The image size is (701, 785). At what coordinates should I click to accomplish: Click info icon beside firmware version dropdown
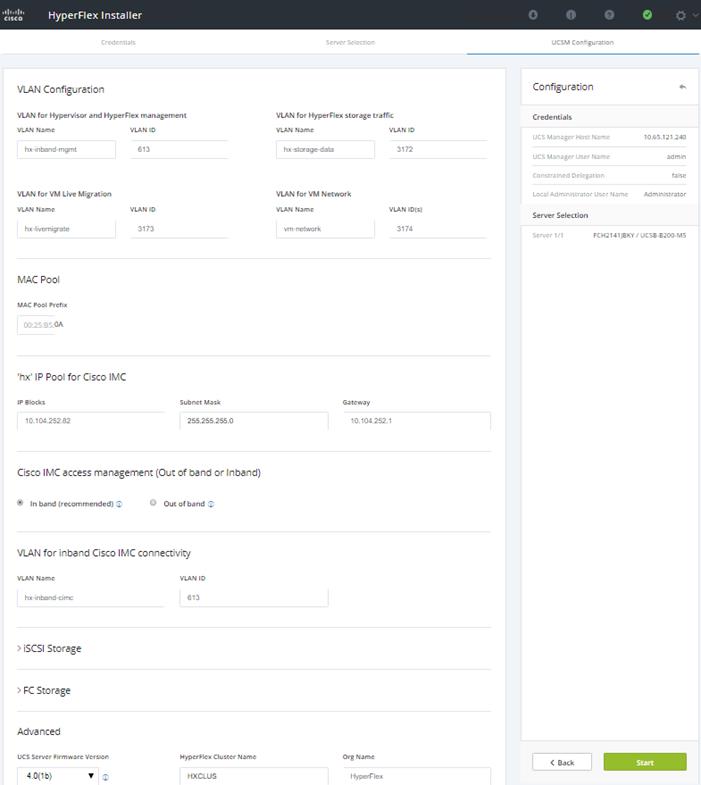pyautogui.click(x=105, y=777)
